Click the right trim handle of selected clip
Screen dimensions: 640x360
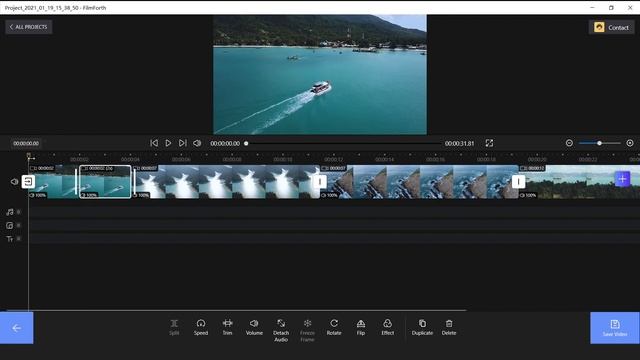[134, 182]
